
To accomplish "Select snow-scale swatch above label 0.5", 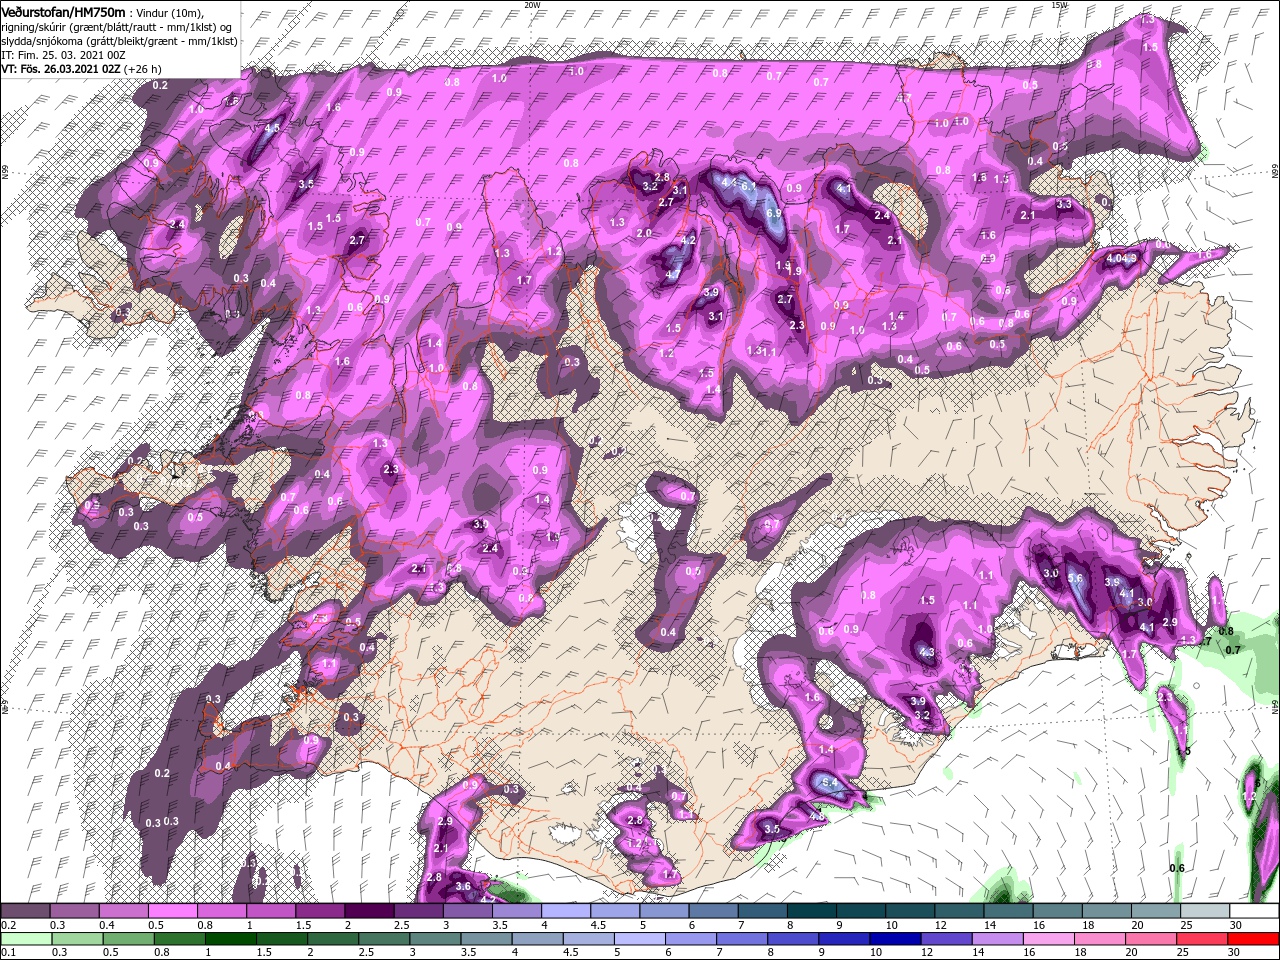I will pyautogui.click(x=174, y=912).
